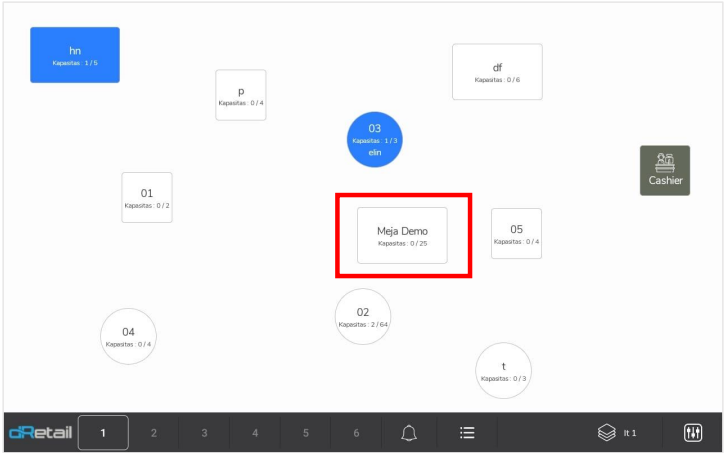Click the notification bell icon
This screenshot has height=453, width=724.
408,433
